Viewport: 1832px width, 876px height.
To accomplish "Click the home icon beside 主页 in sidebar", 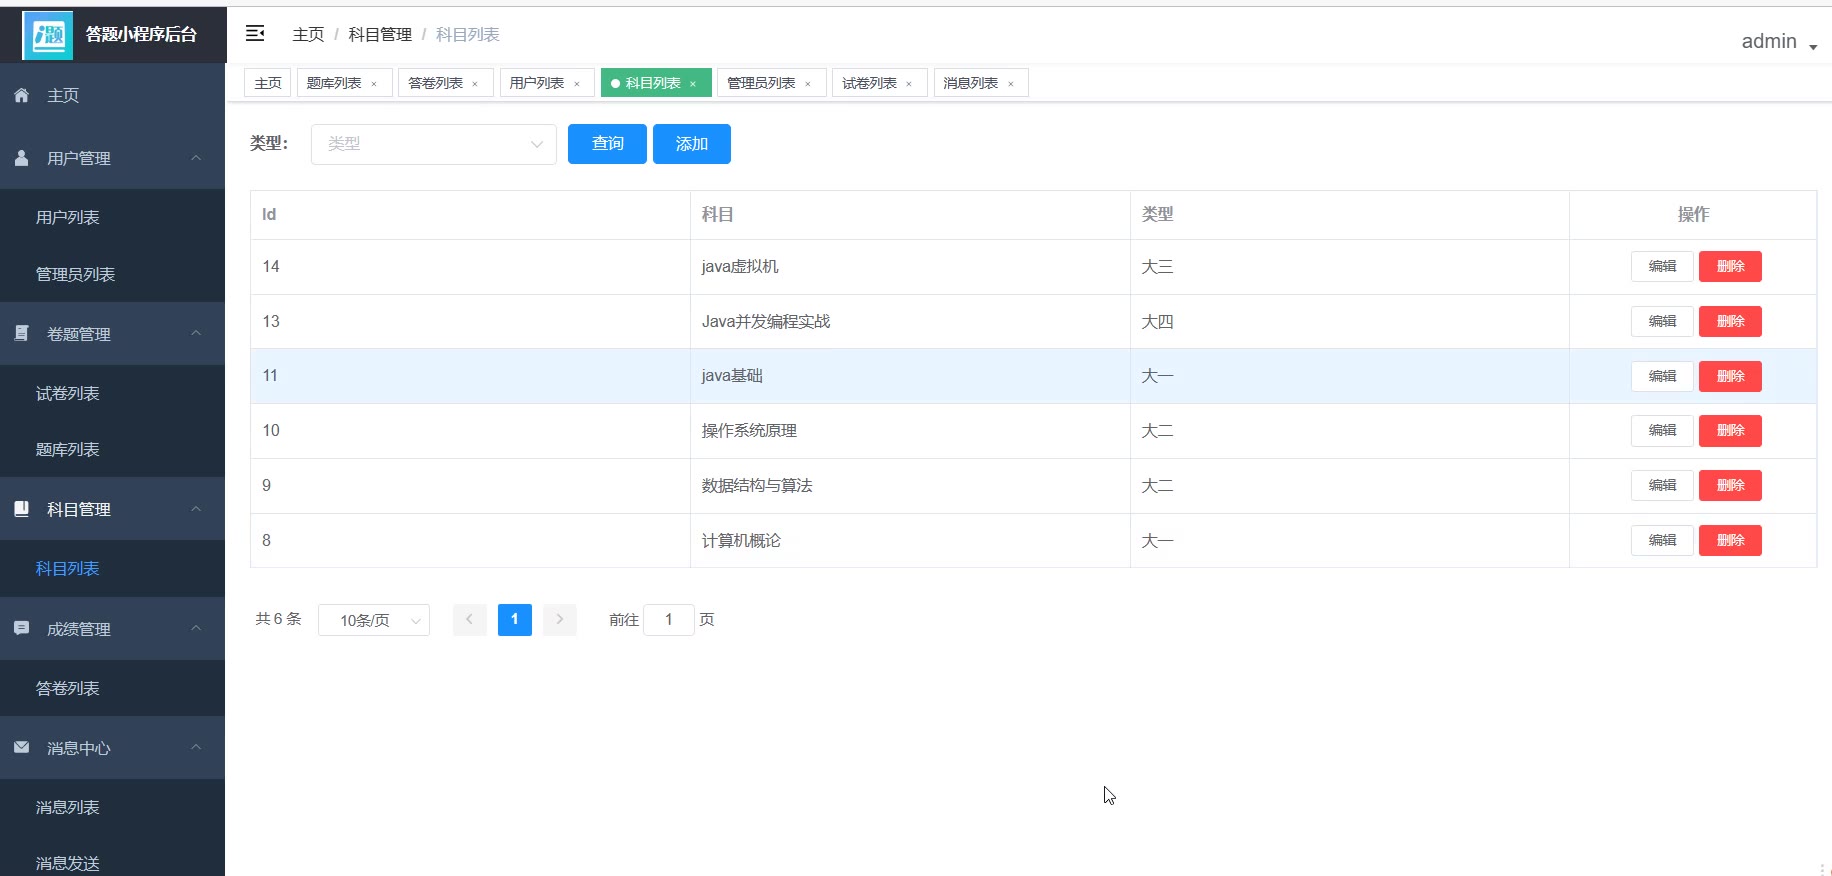I will click(21, 95).
